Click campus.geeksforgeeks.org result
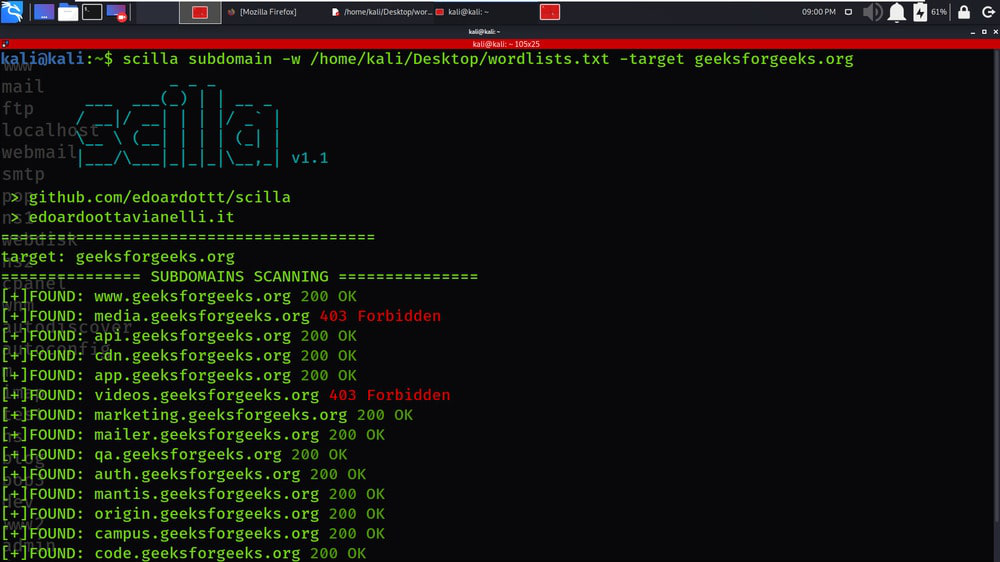This screenshot has height=562, width=1000. point(206,533)
